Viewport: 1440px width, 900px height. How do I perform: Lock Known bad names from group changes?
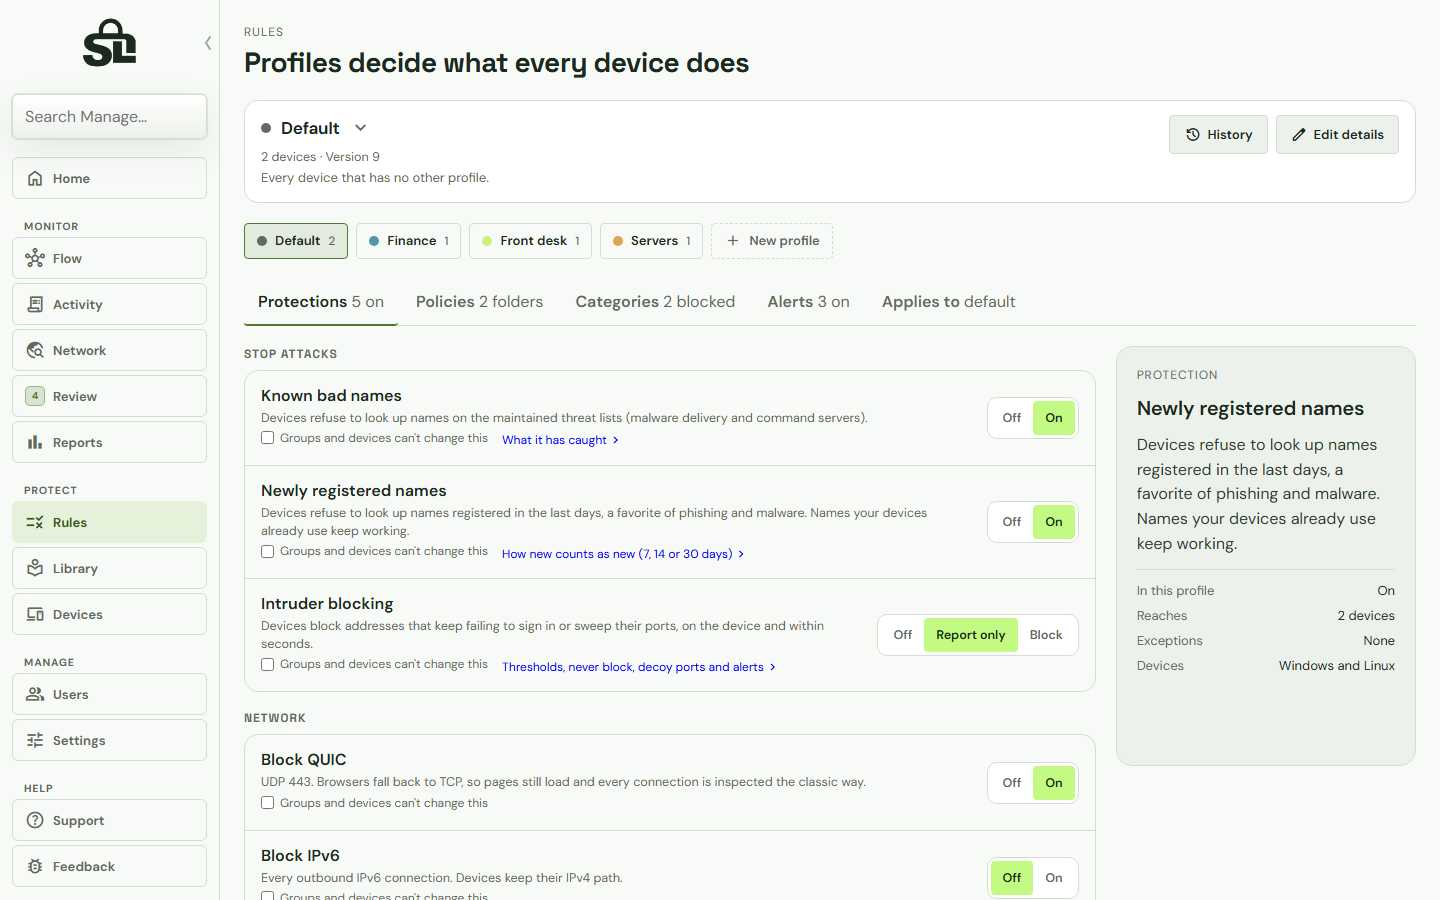(268, 438)
